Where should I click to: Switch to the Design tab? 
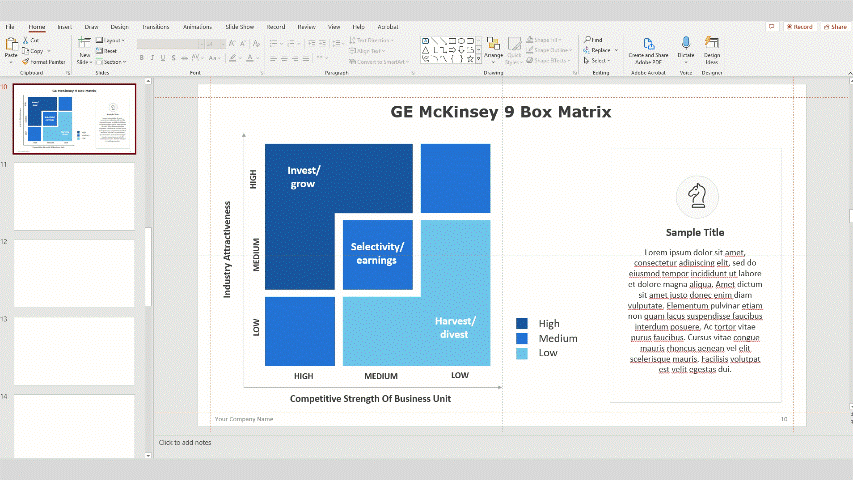pos(119,27)
